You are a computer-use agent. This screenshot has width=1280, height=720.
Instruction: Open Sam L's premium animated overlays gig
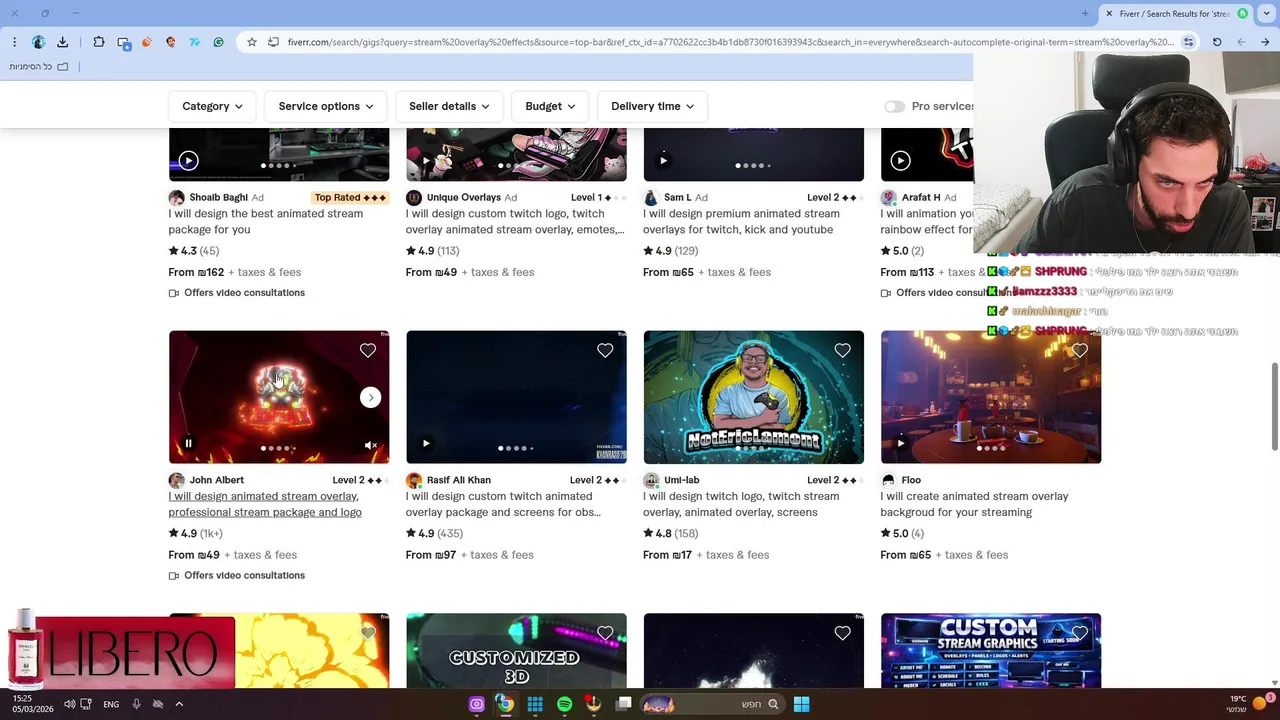[741, 221]
